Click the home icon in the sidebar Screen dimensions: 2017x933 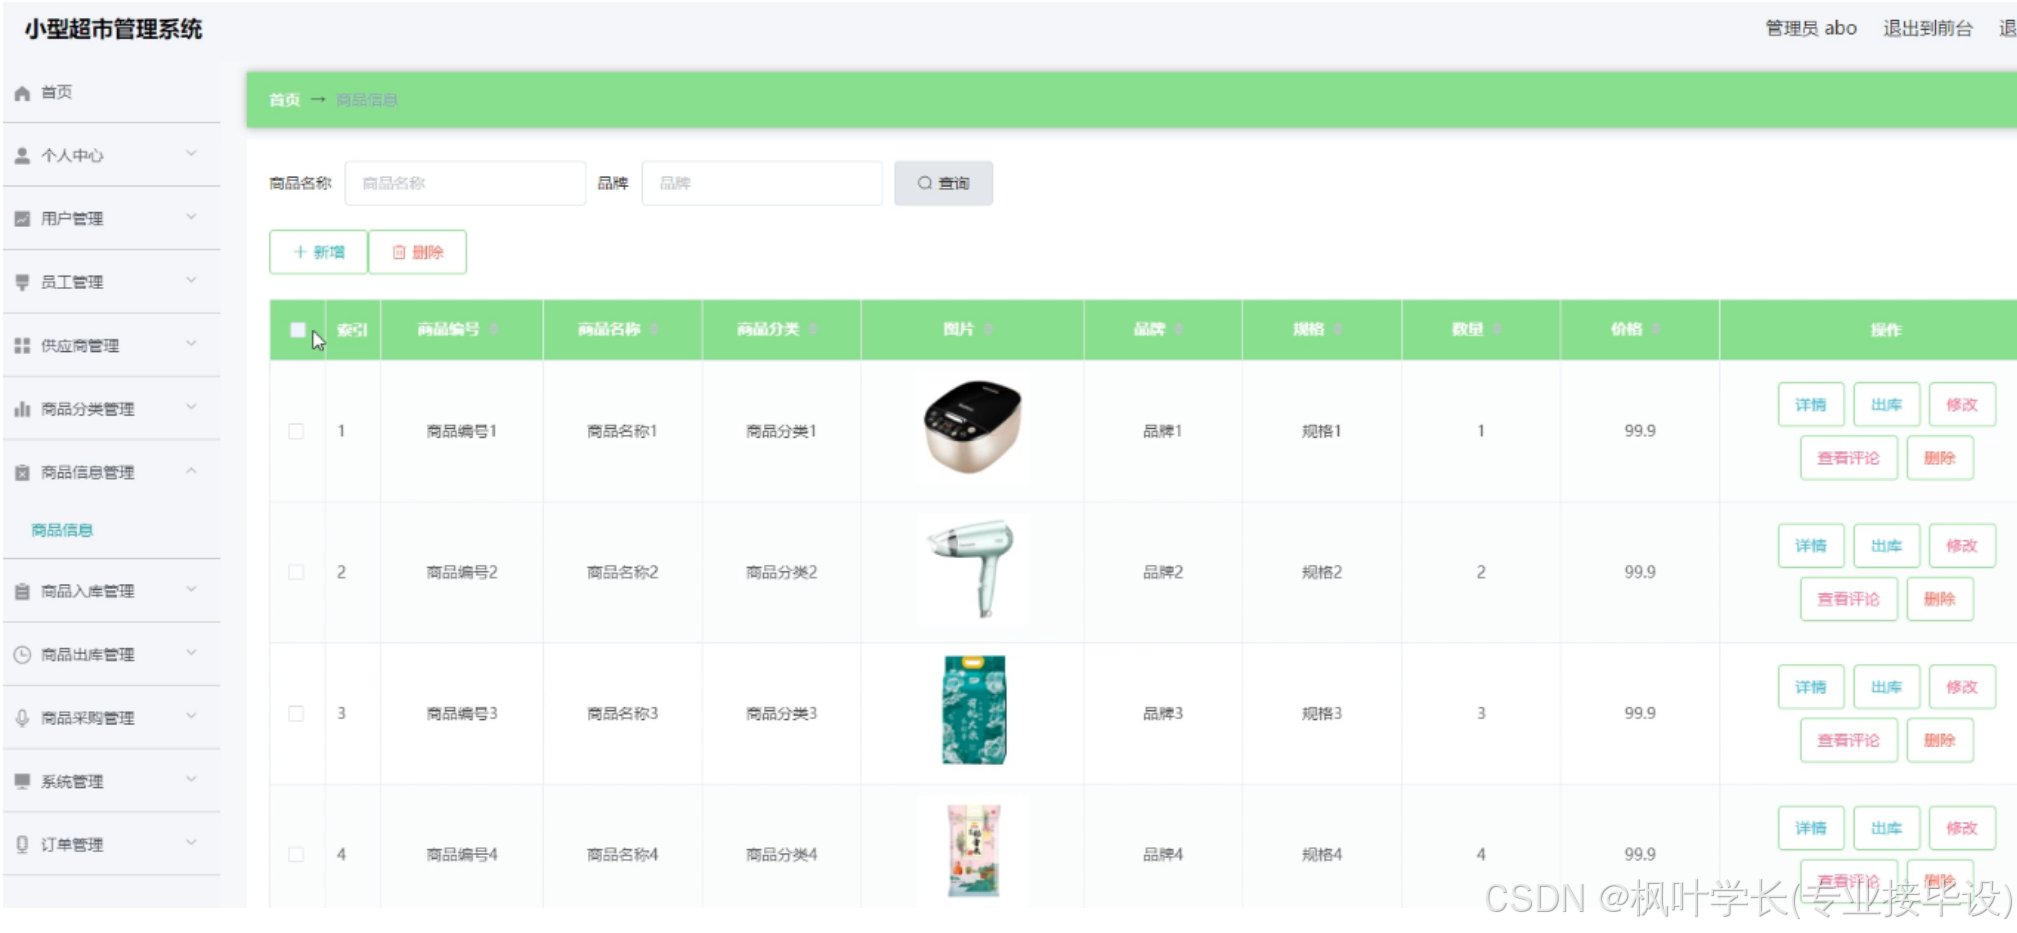pos(22,93)
